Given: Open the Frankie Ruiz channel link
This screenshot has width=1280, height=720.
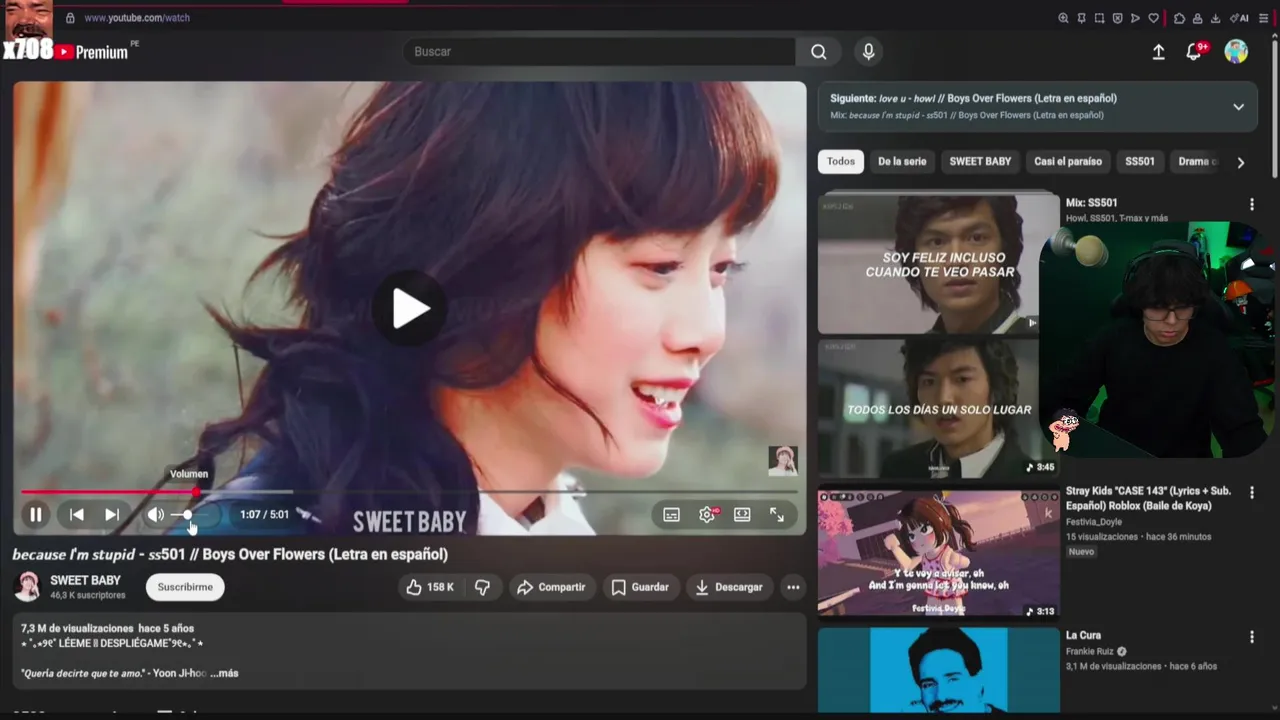Looking at the screenshot, I should [1090, 651].
